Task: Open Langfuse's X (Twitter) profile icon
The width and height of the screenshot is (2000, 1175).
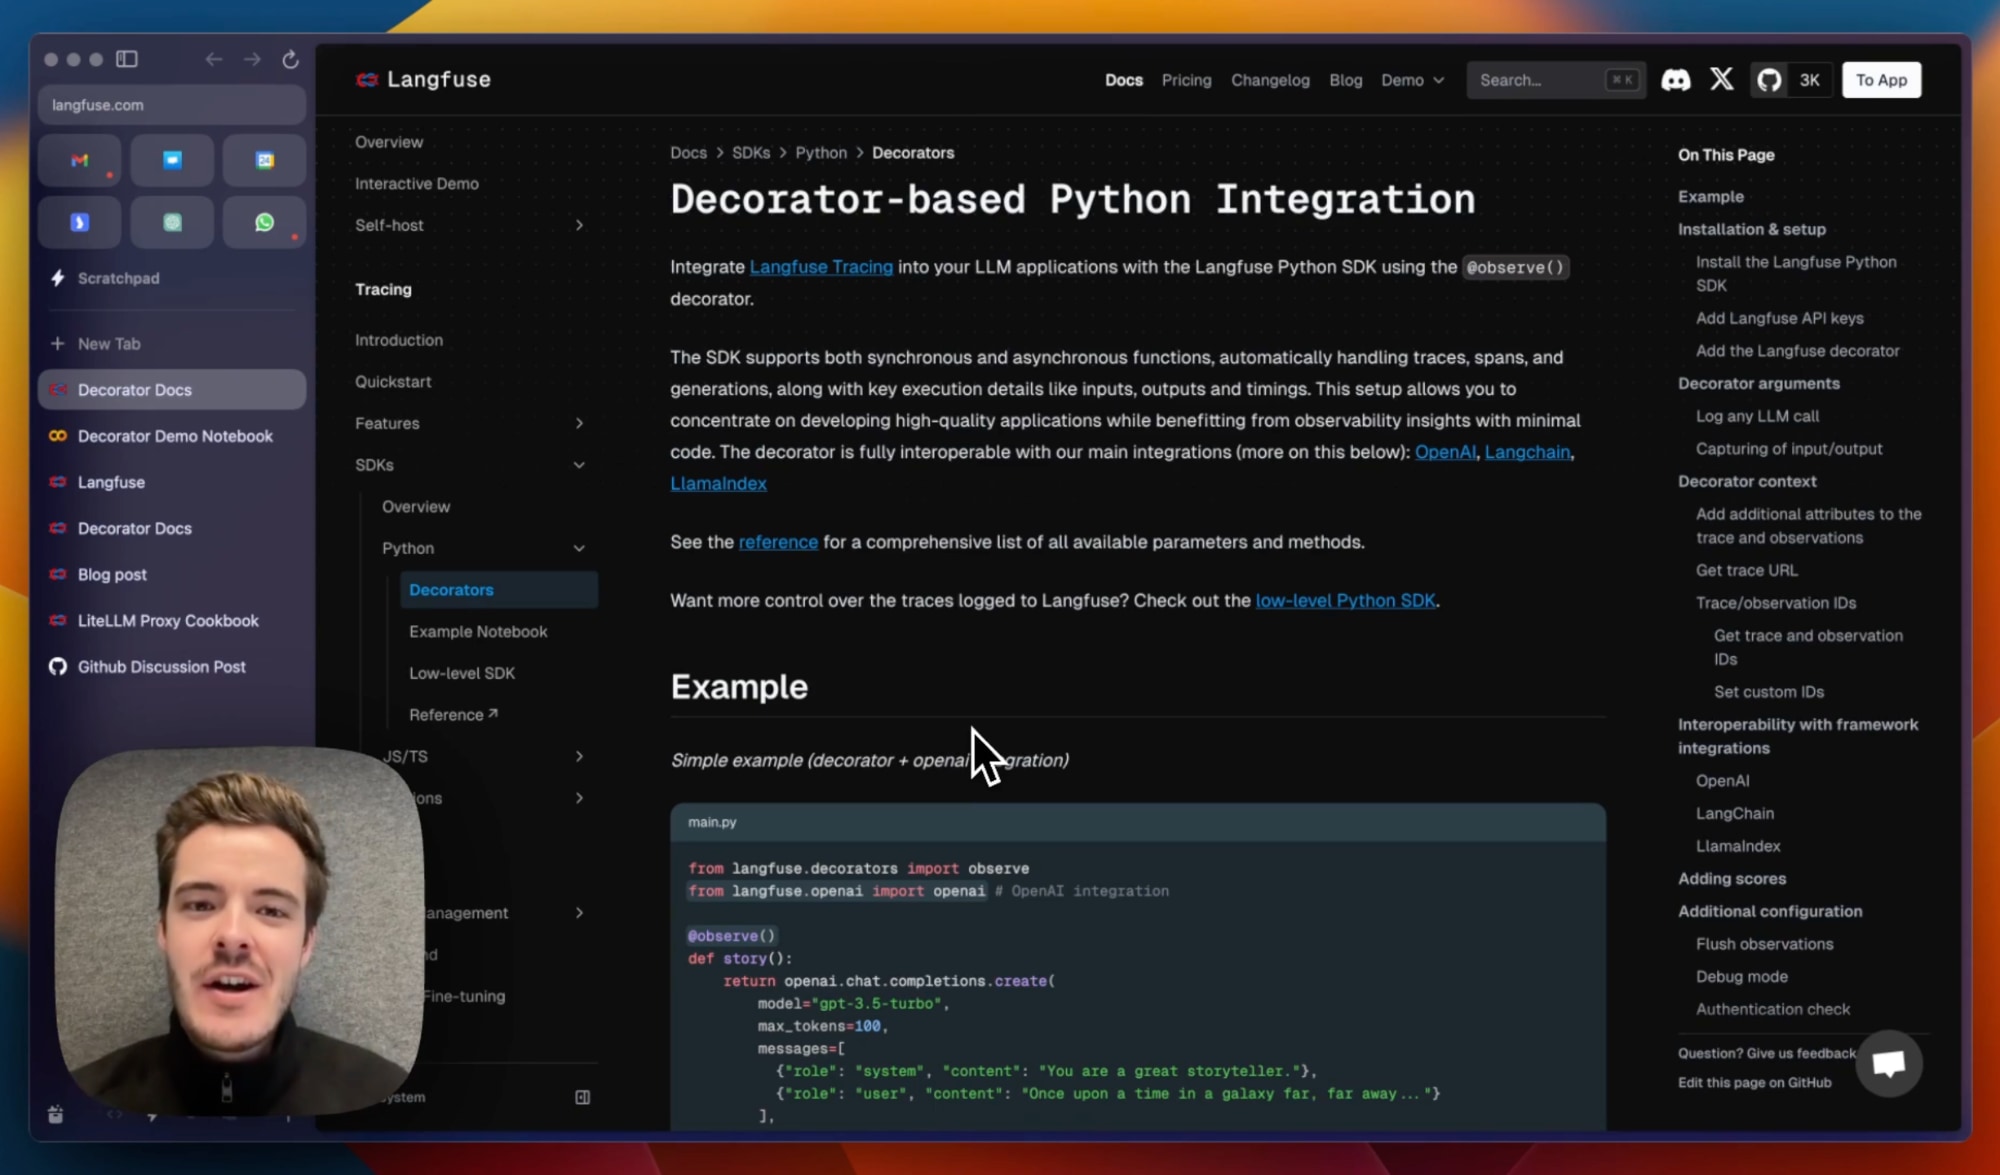Action: (x=1721, y=80)
